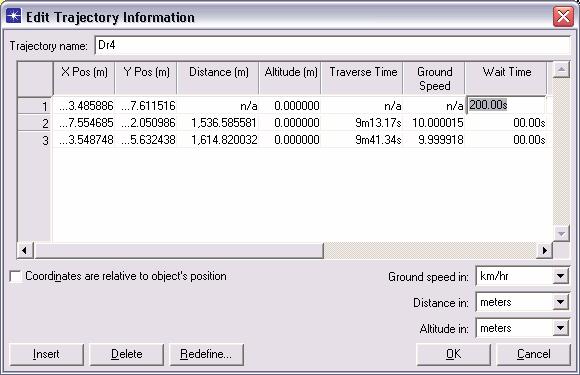The width and height of the screenshot is (580, 375).
Task: Click the Y Pos cell ...2.050986
Action: tap(146, 123)
